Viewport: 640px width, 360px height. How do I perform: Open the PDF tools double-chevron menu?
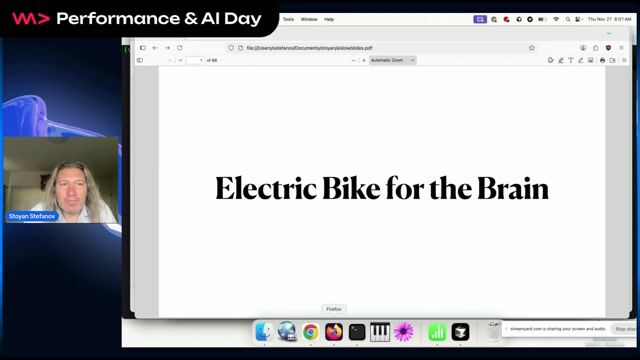tap(624, 60)
